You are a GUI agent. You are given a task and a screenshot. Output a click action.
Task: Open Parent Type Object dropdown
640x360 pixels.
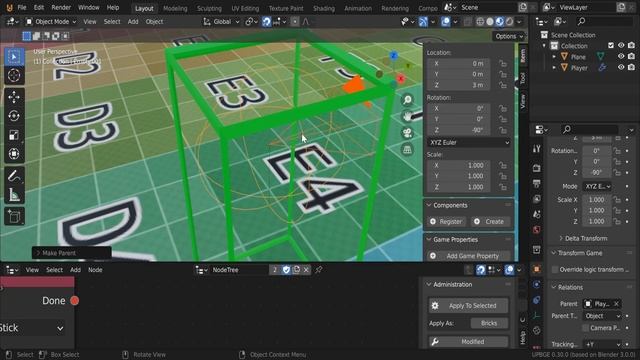[602, 316]
